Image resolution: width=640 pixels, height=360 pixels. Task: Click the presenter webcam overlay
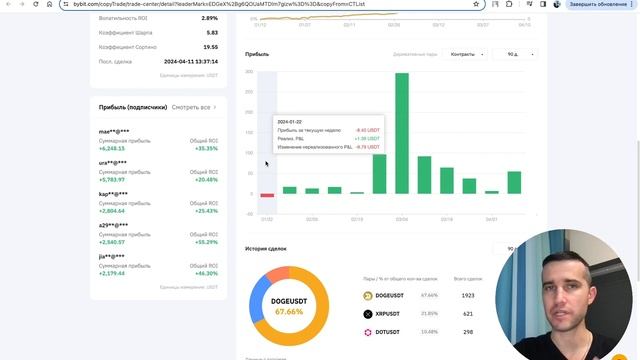click(x=564, y=295)
